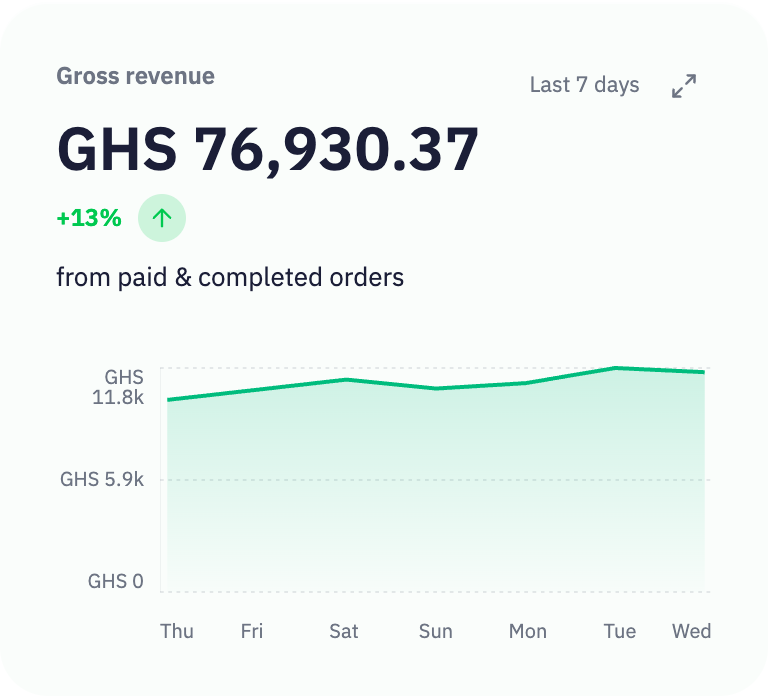The image size is (768, 696).
Task: Click the GHS 5.9k axis label
Action: [x=102, y=479]
